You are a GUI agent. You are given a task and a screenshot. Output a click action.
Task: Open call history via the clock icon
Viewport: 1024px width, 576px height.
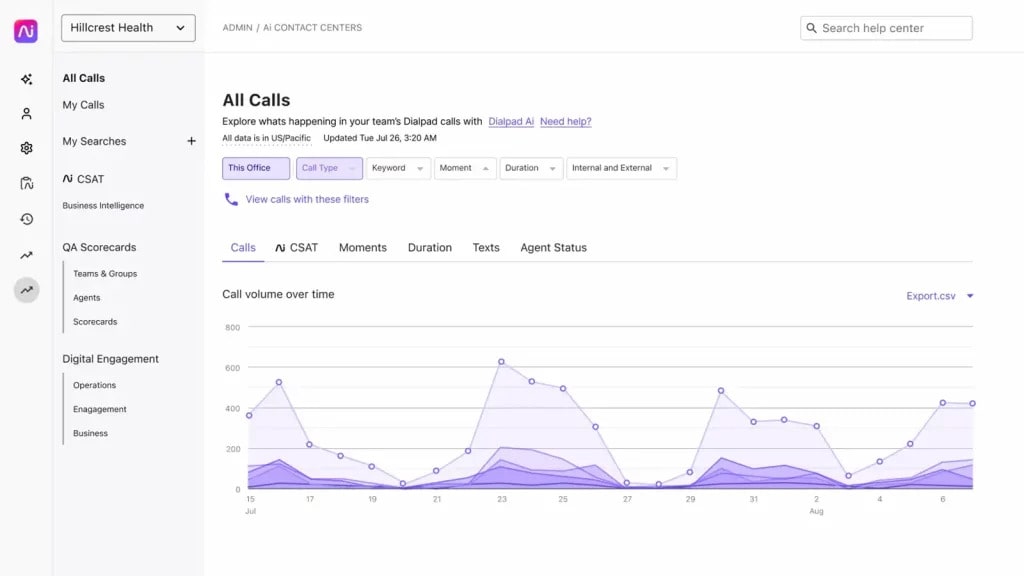click(x=25, y=219)
